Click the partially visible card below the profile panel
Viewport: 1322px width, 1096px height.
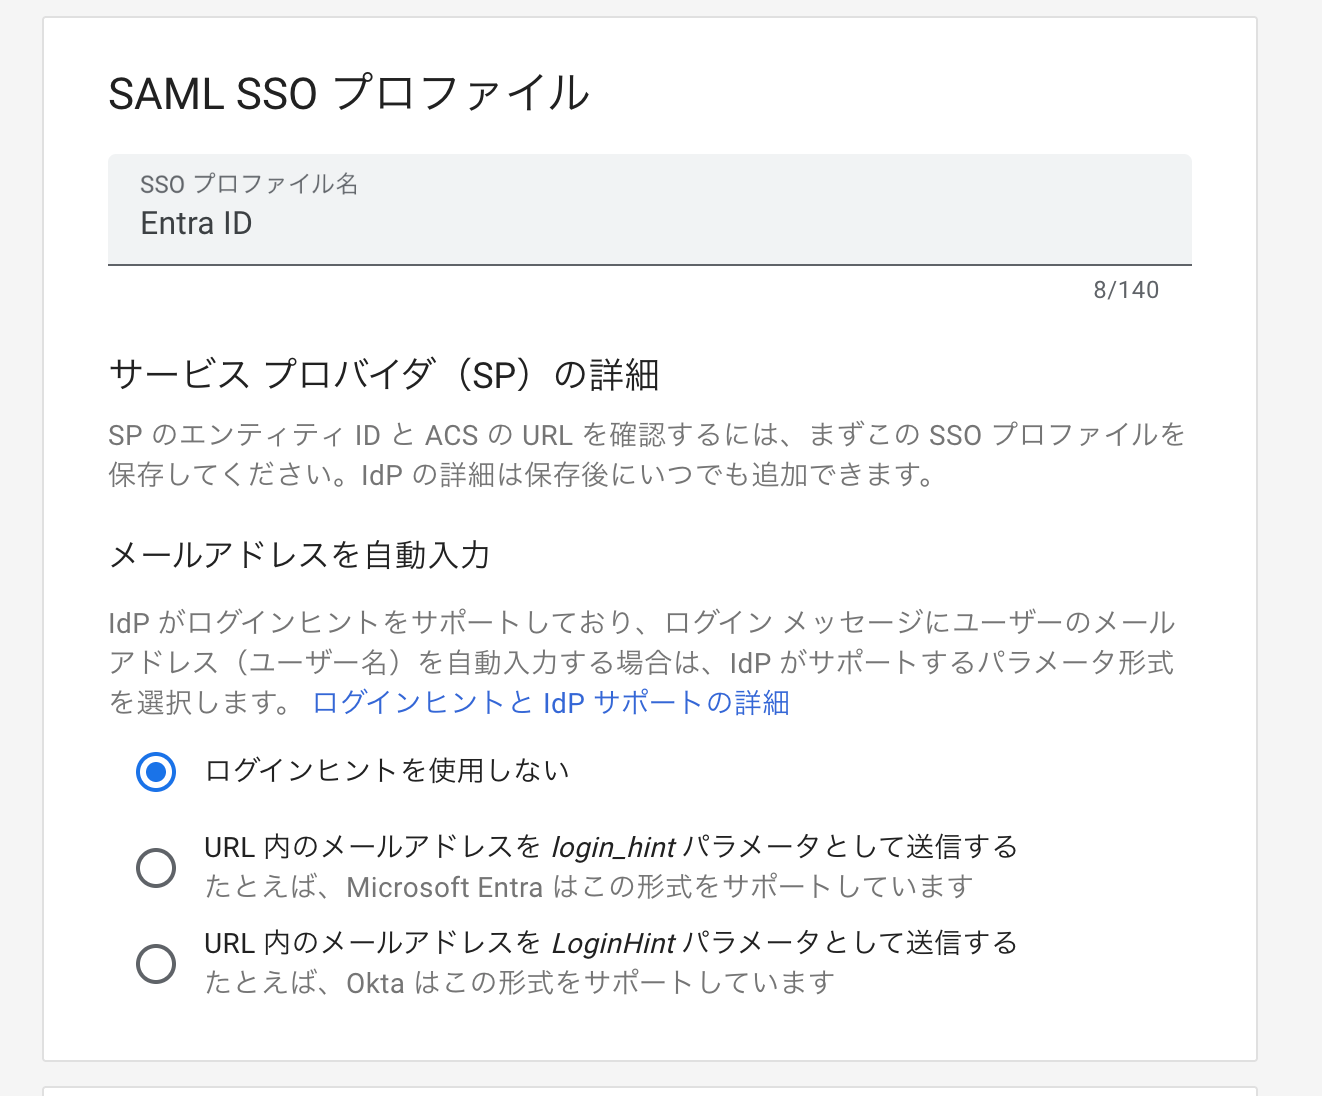660,1090
